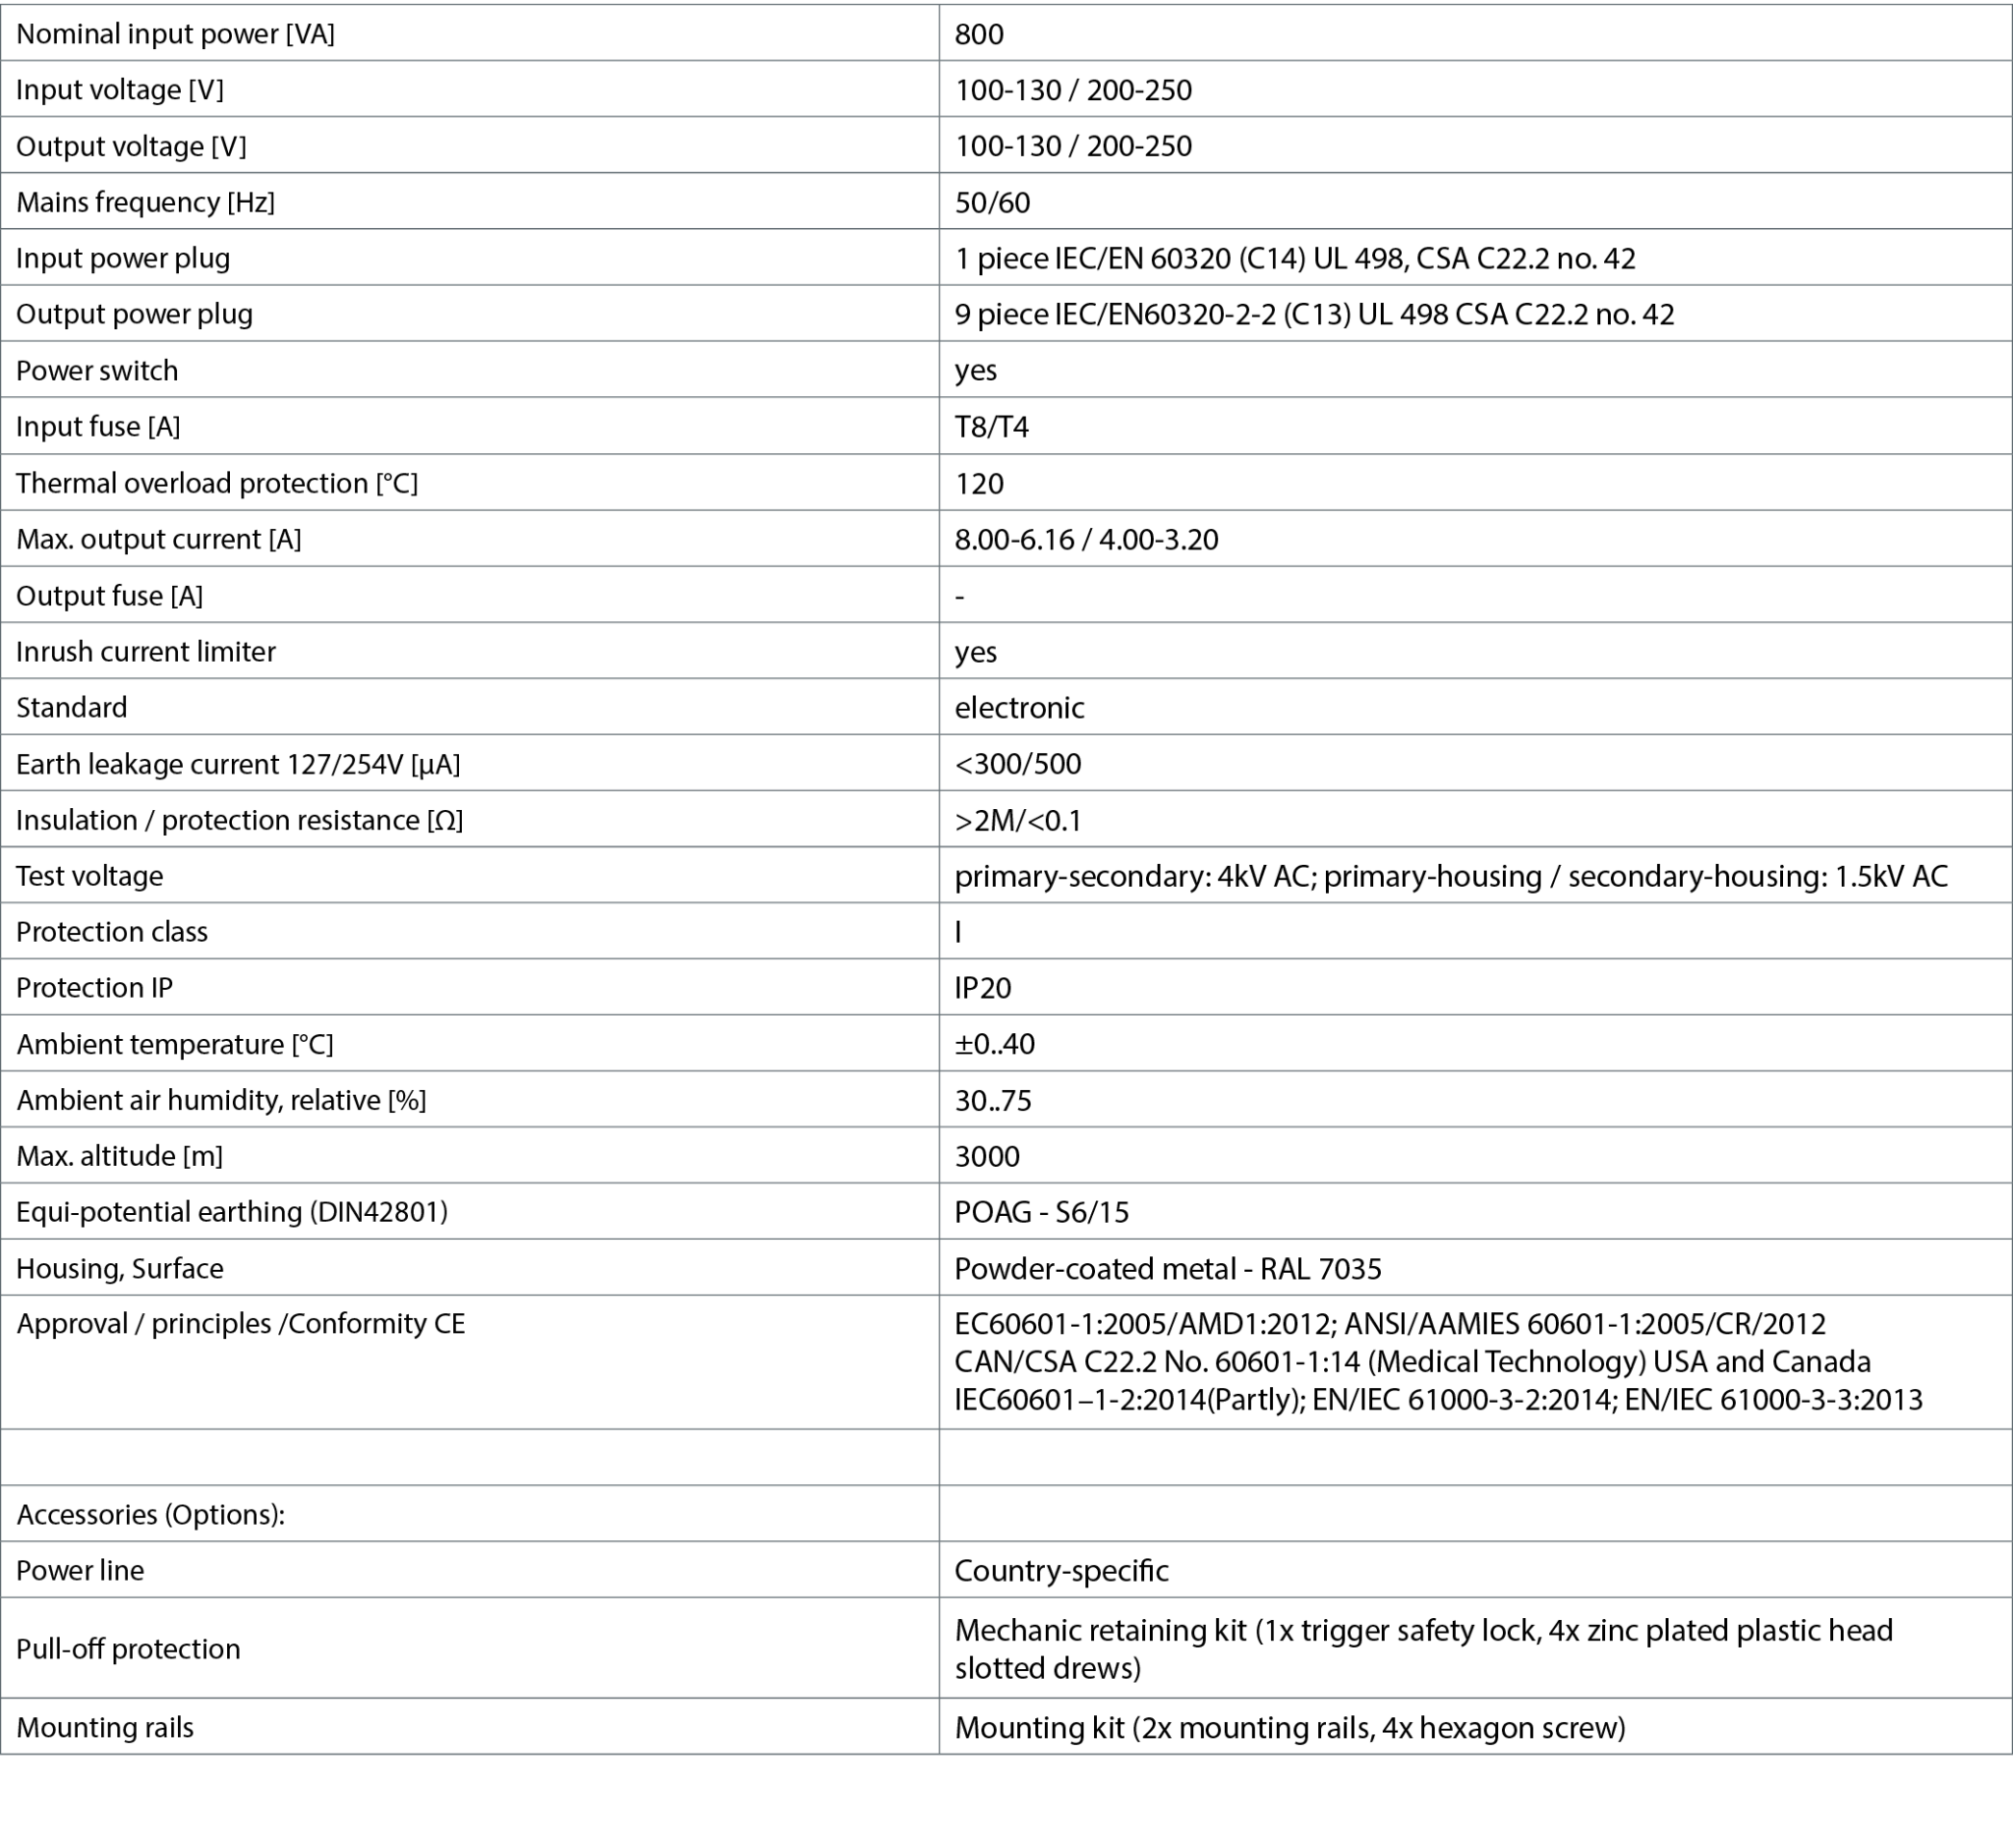2013x1848 pixels.
Task: Click the '30..75' humidity value
Action: point(993,1100)
